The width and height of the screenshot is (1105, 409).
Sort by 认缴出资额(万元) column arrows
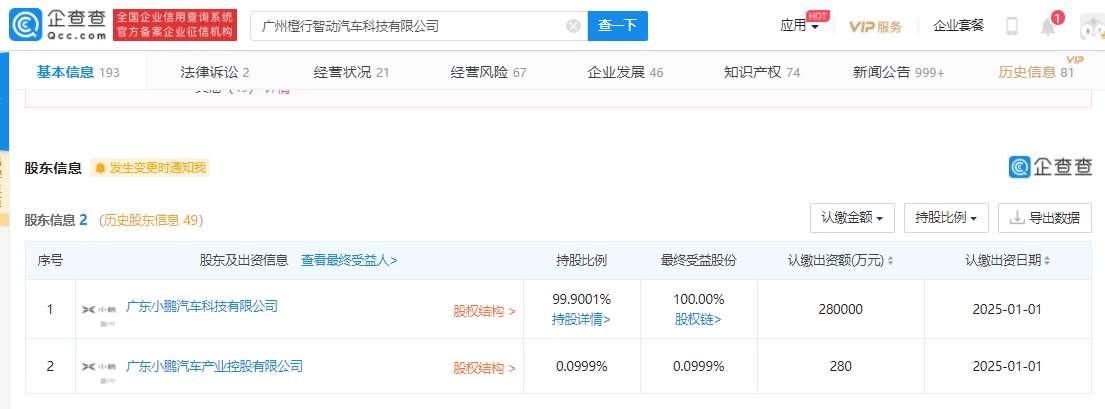pos(890,261)
